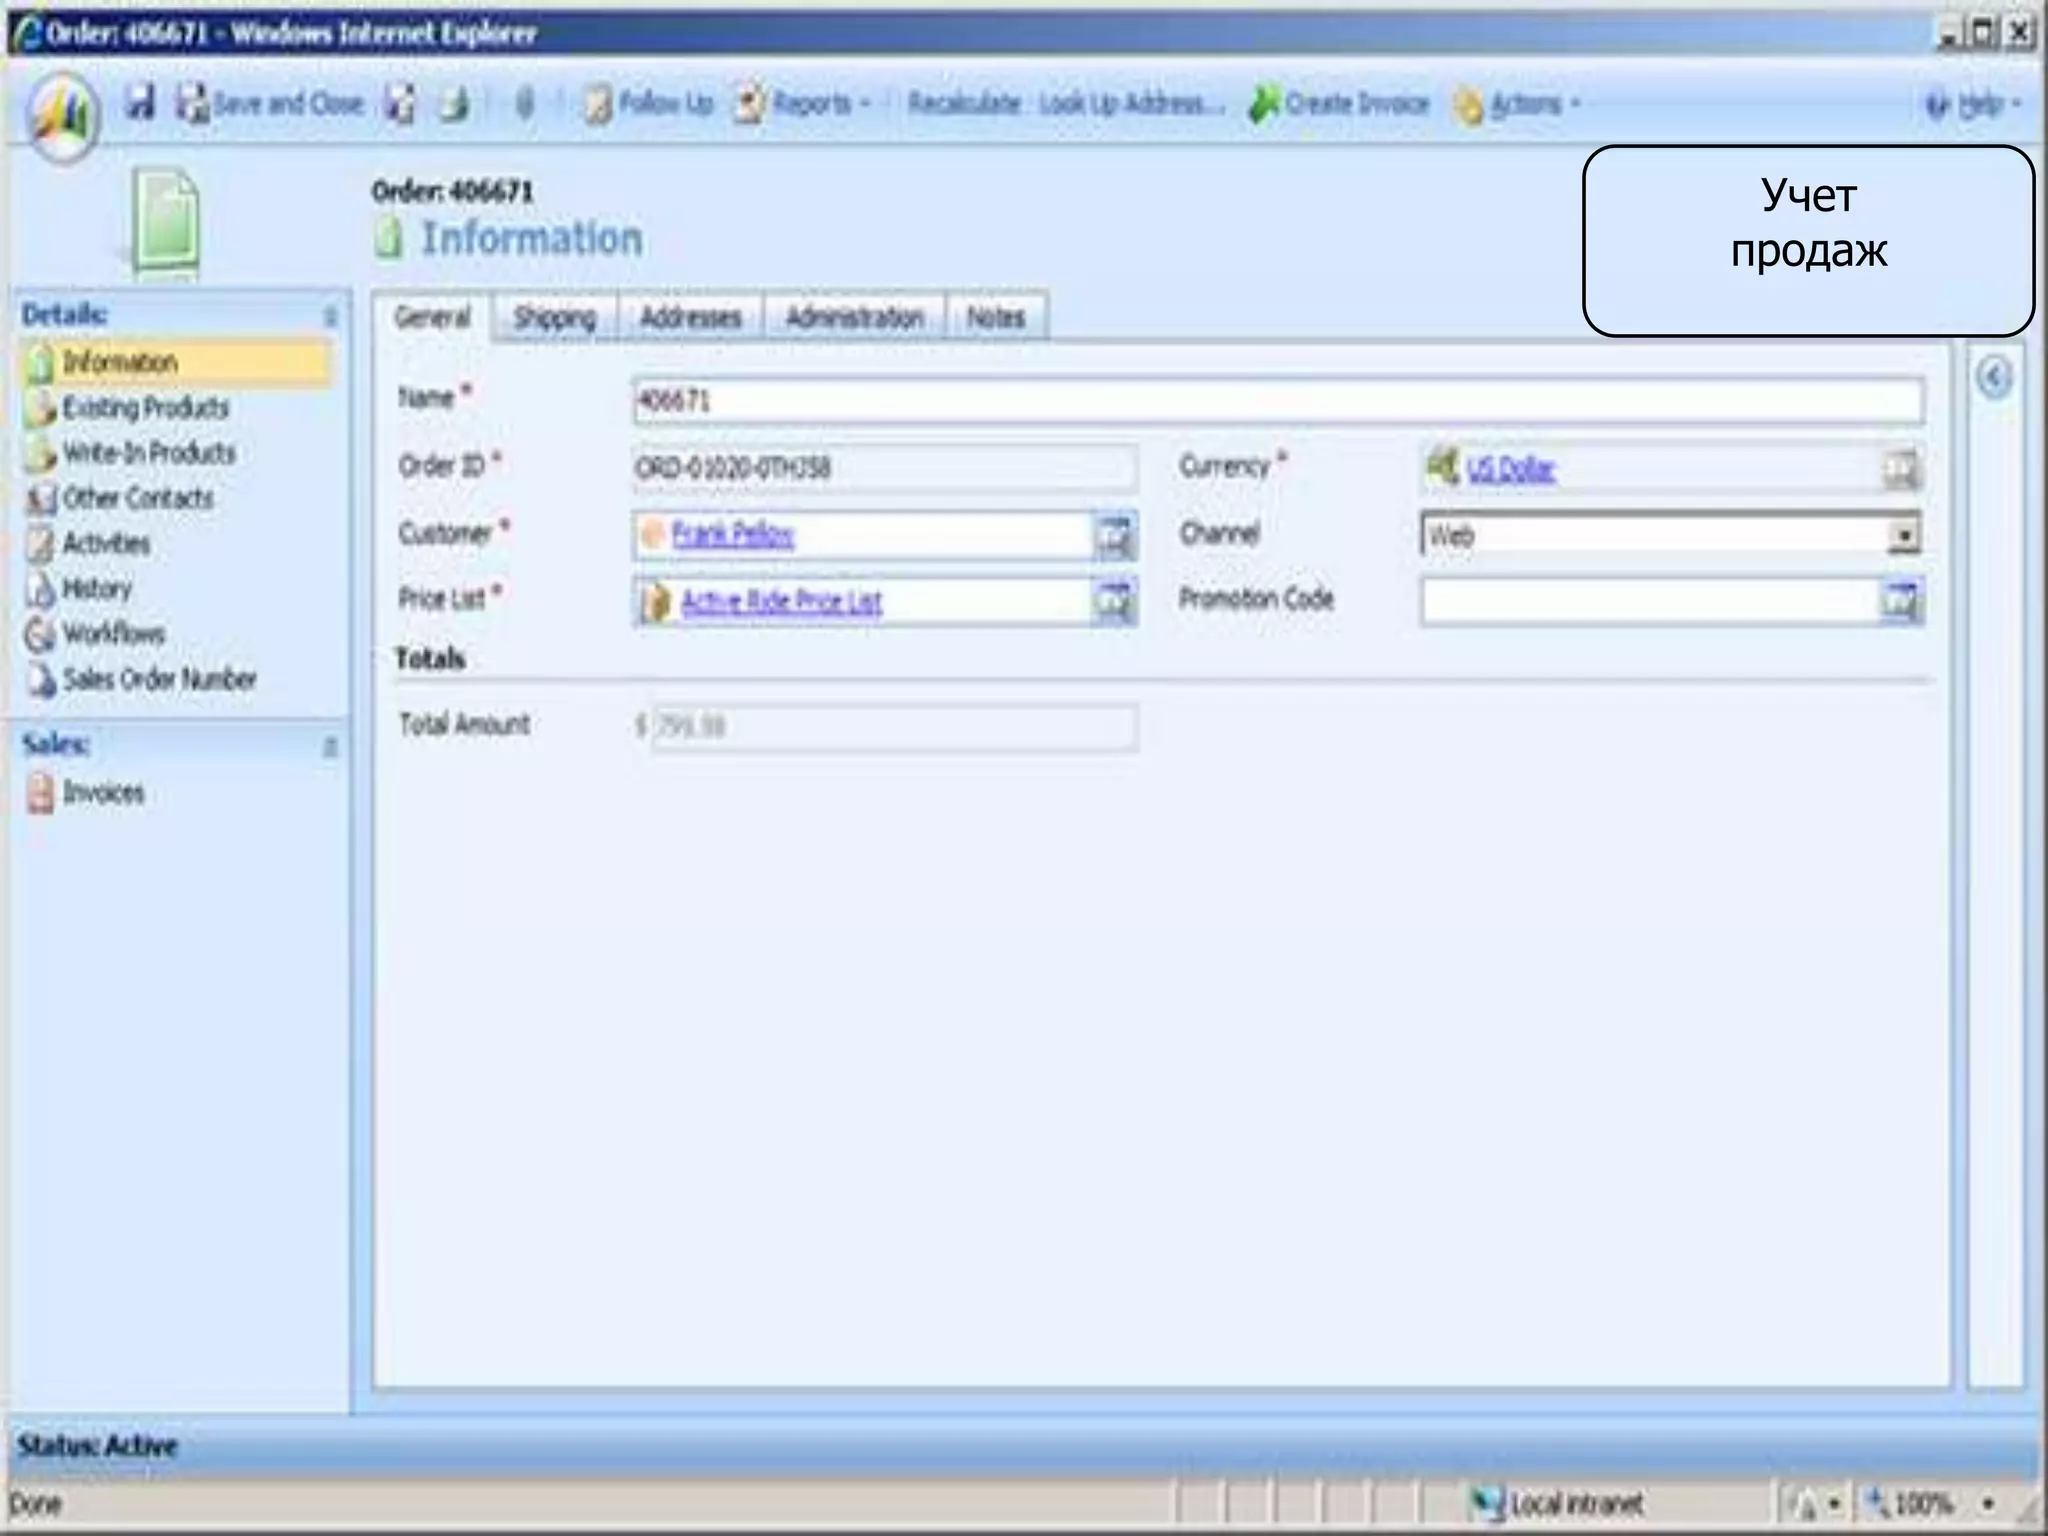Open the Promotion Code lookup icon
The height and width of the screenshot is (1536, 2048).
point(1900,602)
